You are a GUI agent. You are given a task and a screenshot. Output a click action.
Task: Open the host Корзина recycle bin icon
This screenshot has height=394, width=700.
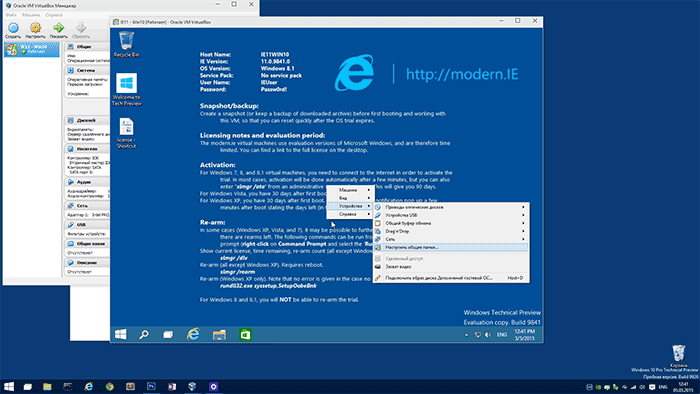[679, 355]
